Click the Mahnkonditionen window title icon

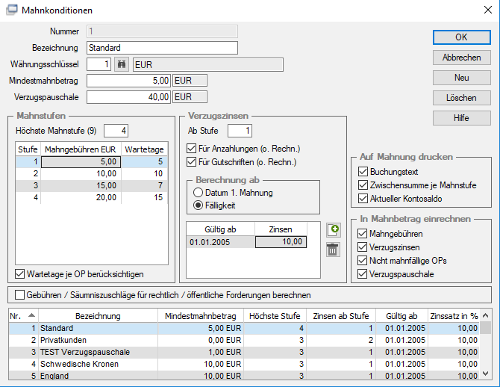12,10
